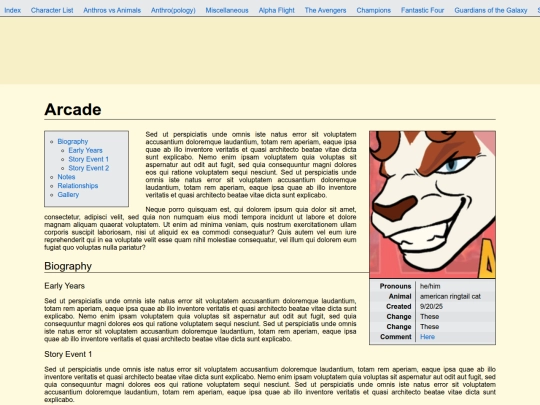Open the Index nav link

coord(12,10)
